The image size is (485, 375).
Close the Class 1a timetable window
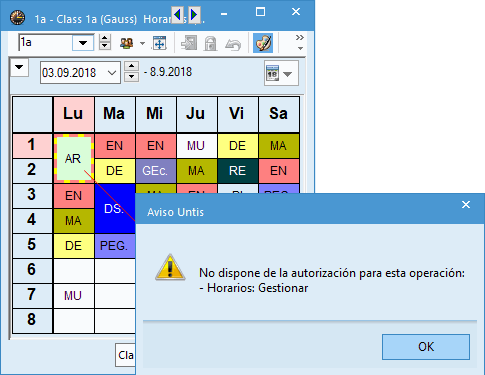(x=296, y=12)
